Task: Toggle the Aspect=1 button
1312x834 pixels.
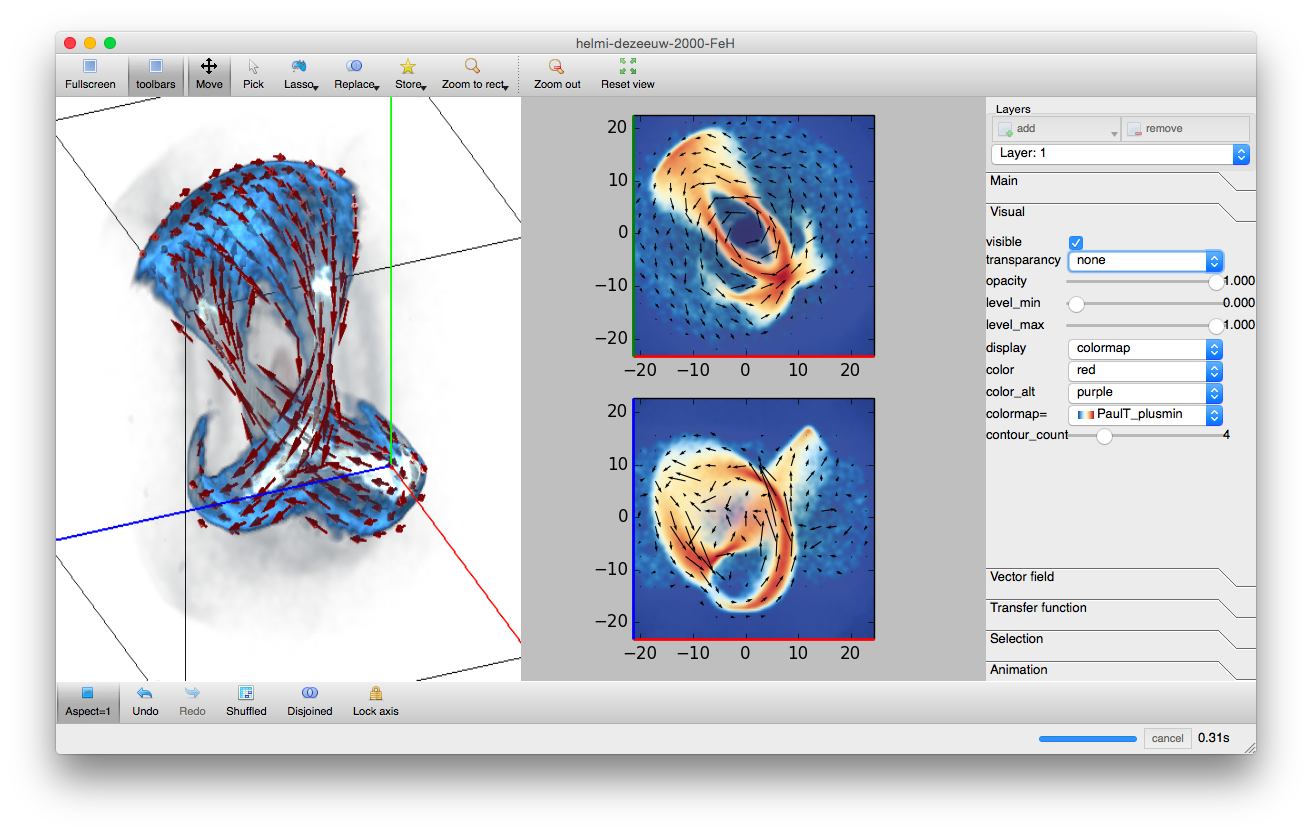Action: click(88, 700)
